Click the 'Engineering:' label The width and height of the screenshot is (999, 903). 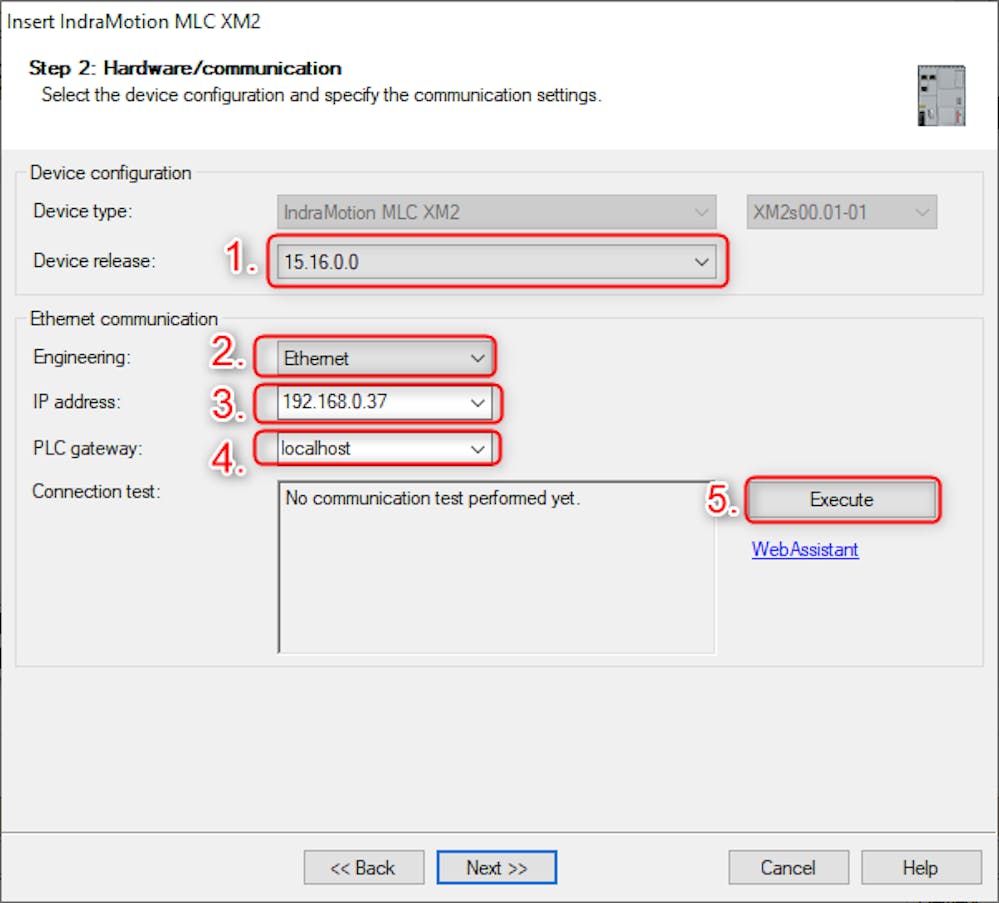[x=82, y=357]
